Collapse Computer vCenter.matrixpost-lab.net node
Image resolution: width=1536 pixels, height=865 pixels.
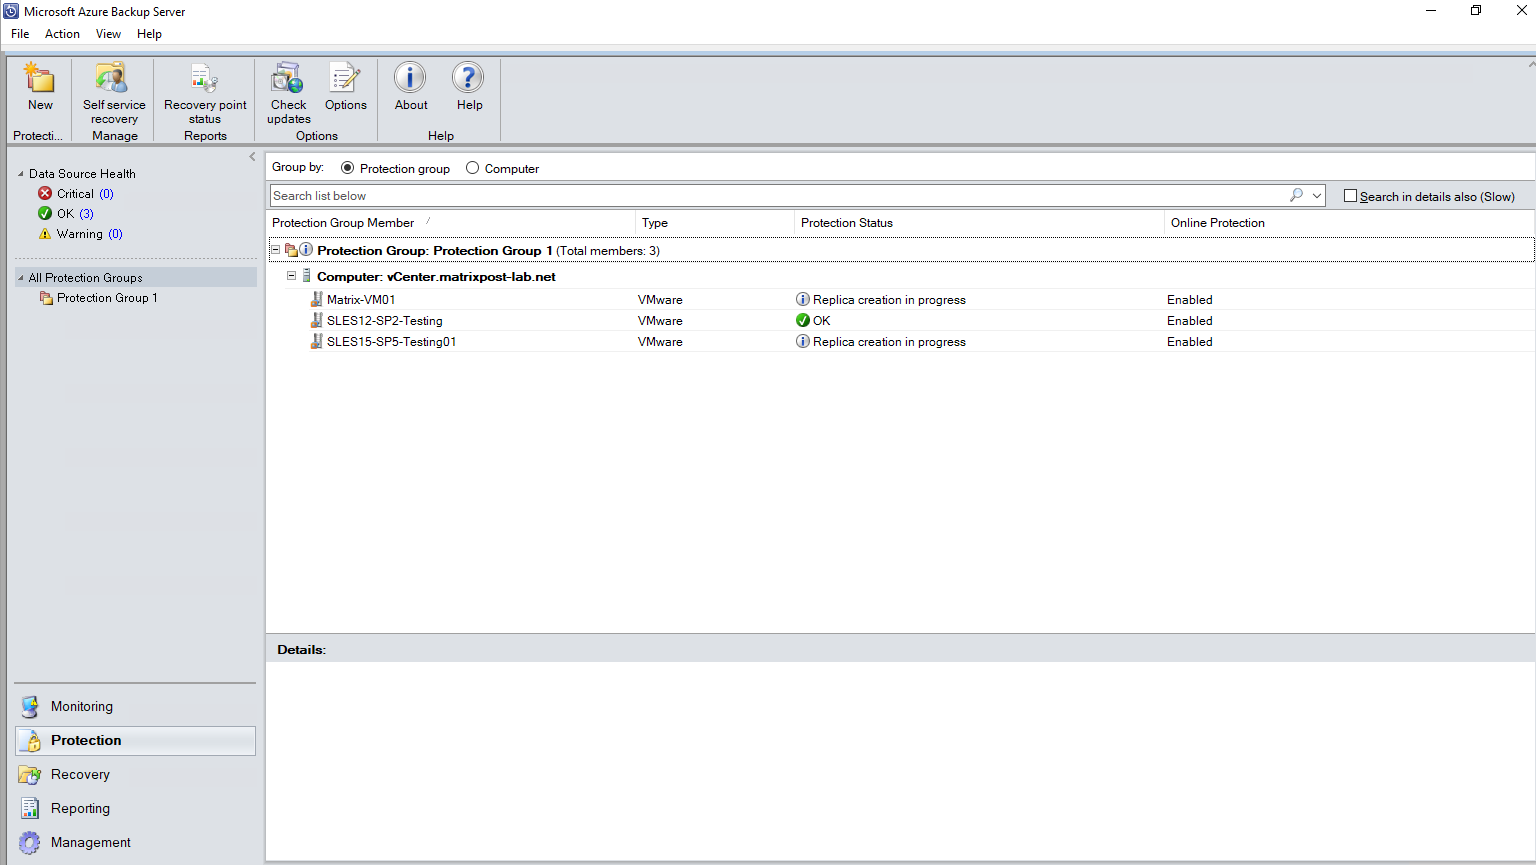pos(292,276)
